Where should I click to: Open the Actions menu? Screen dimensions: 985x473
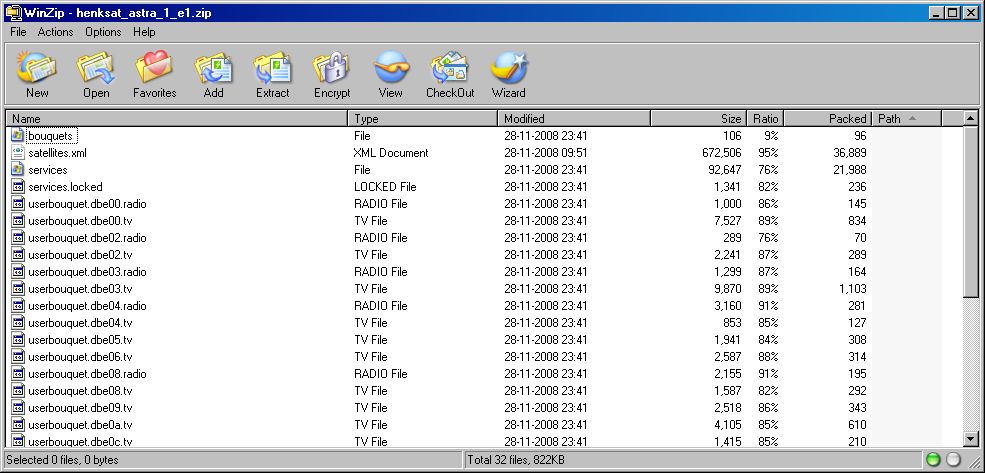point(55,32)
